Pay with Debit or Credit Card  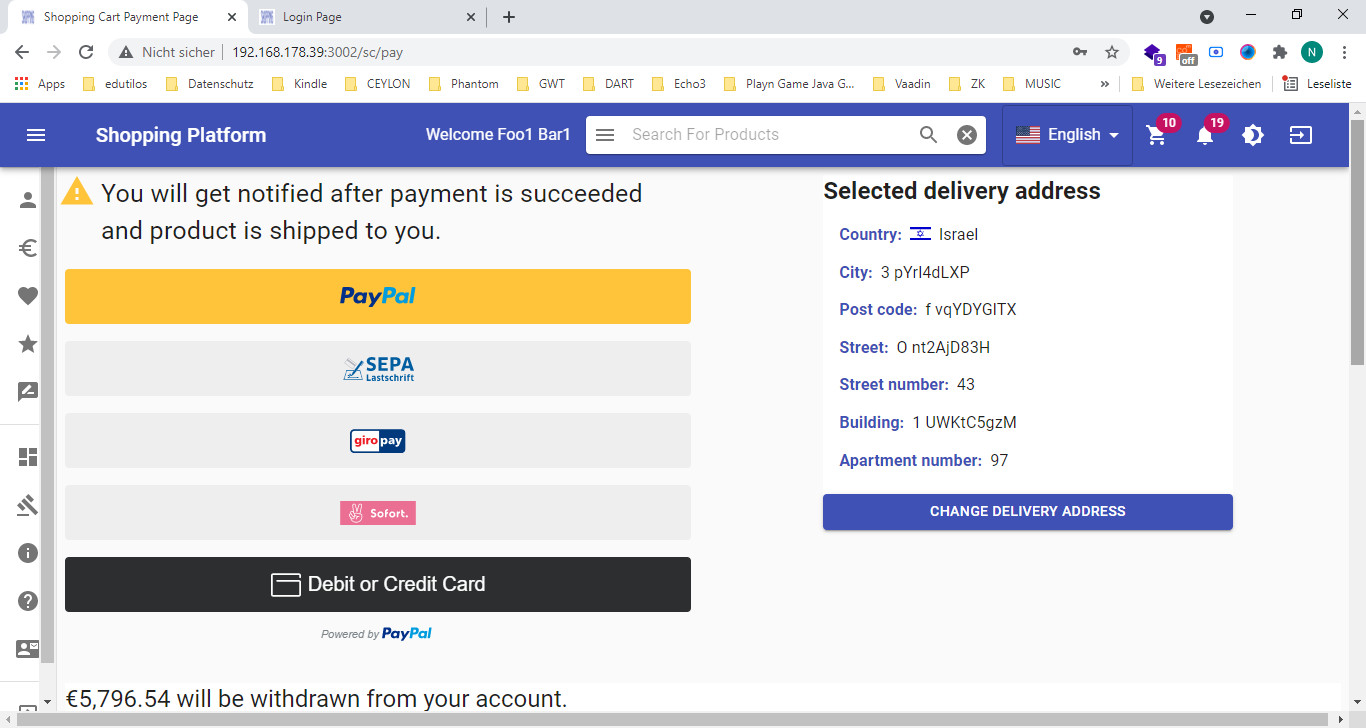point(378,584)
